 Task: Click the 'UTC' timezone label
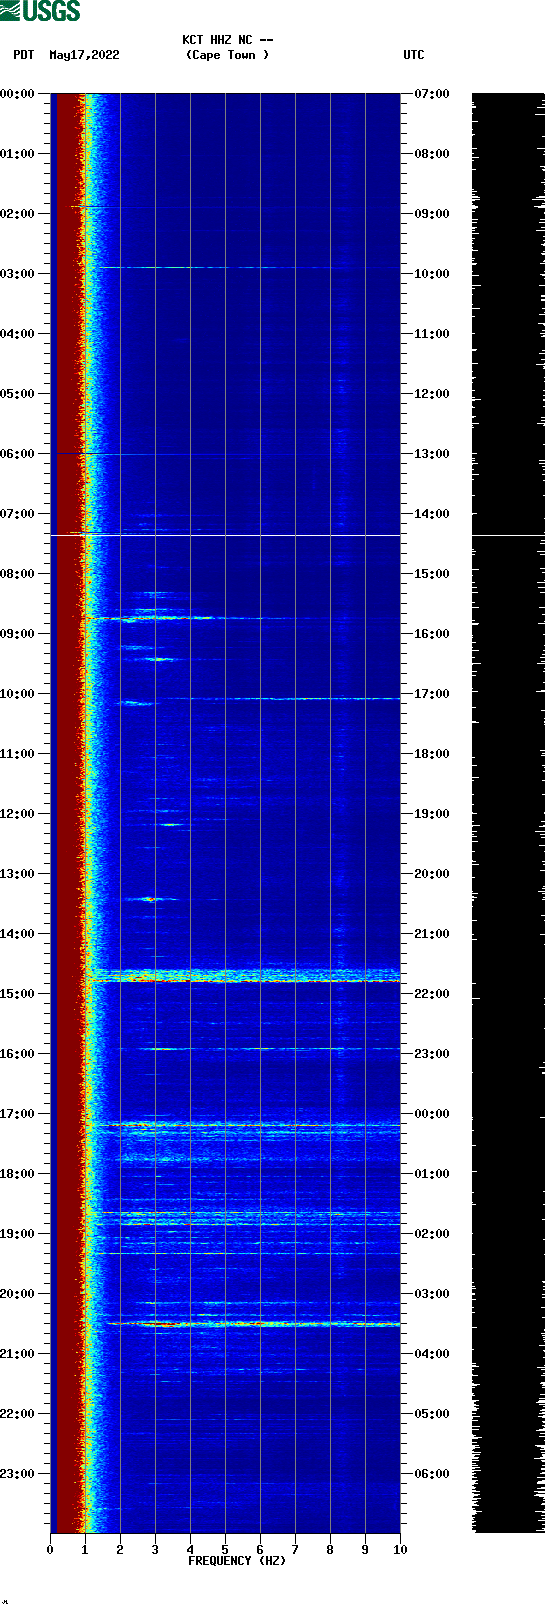414,55
